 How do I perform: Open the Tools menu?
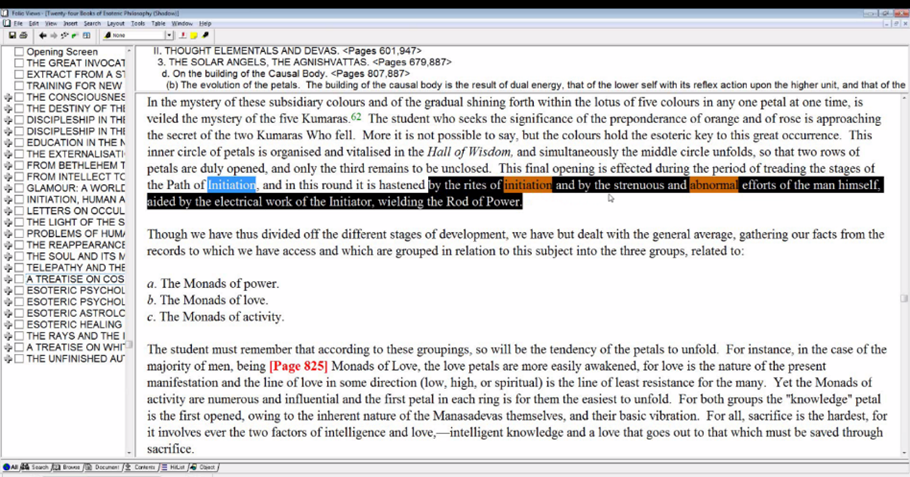coord(138,24)
